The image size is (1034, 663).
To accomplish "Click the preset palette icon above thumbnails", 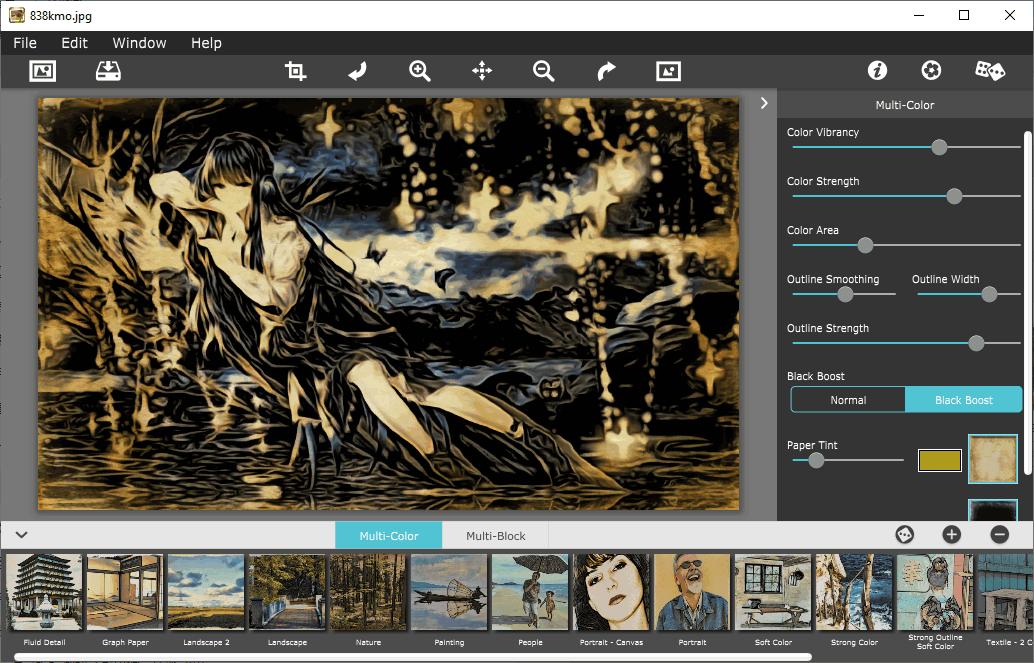I will [x=905, y=534].
